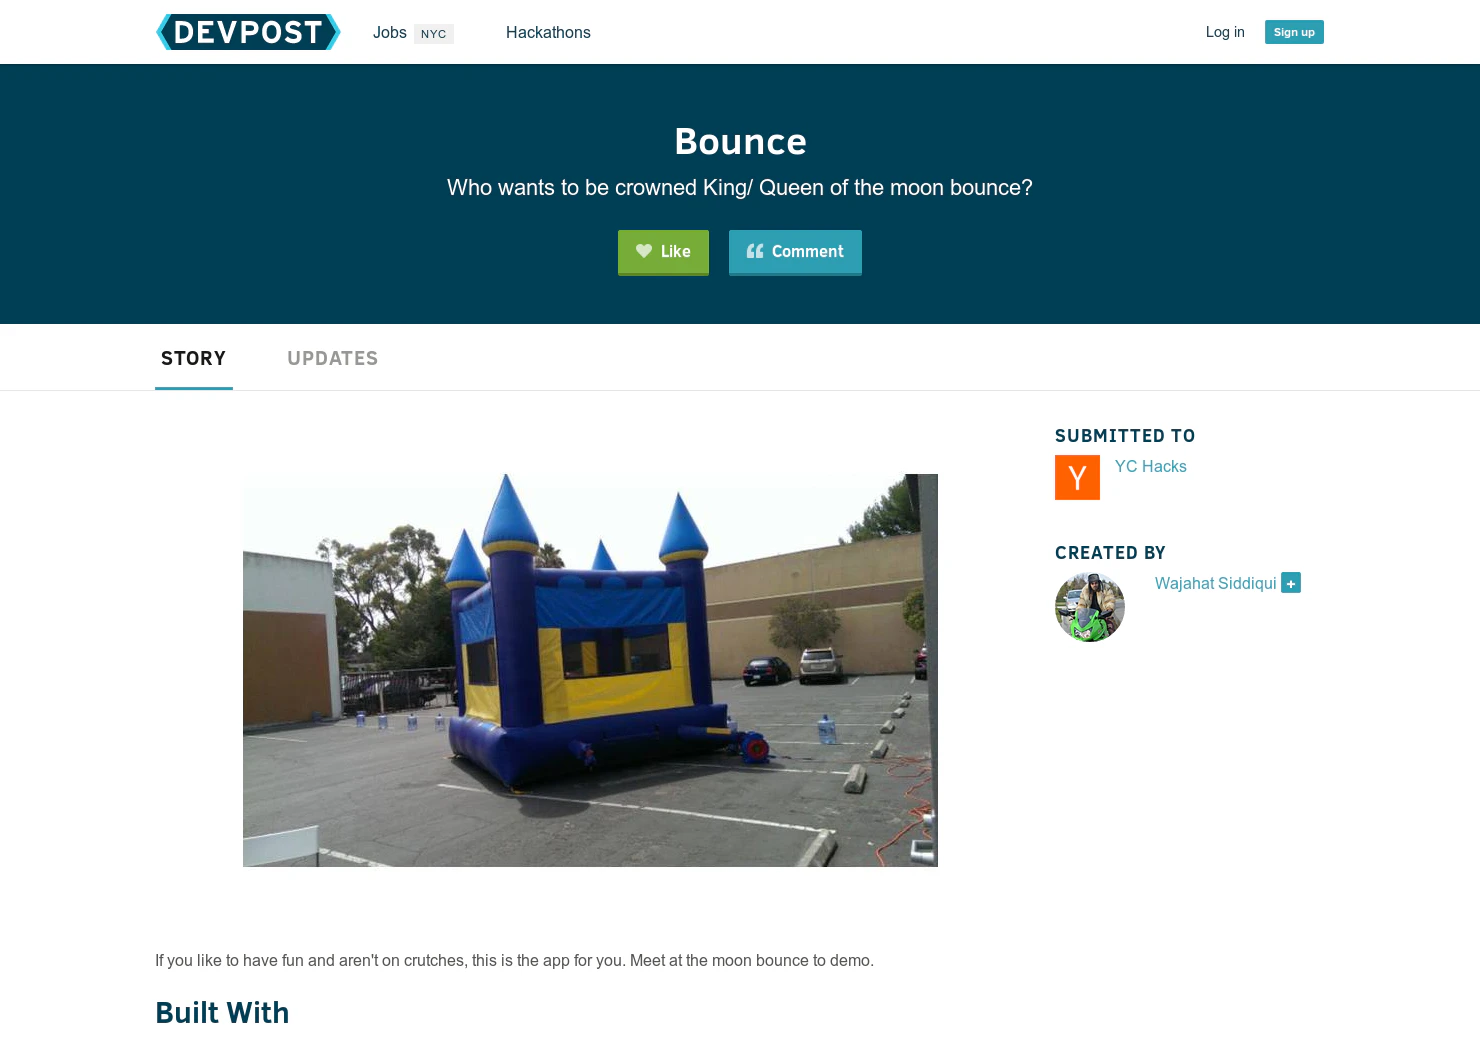Click the Sign up button

(1294, 32)
